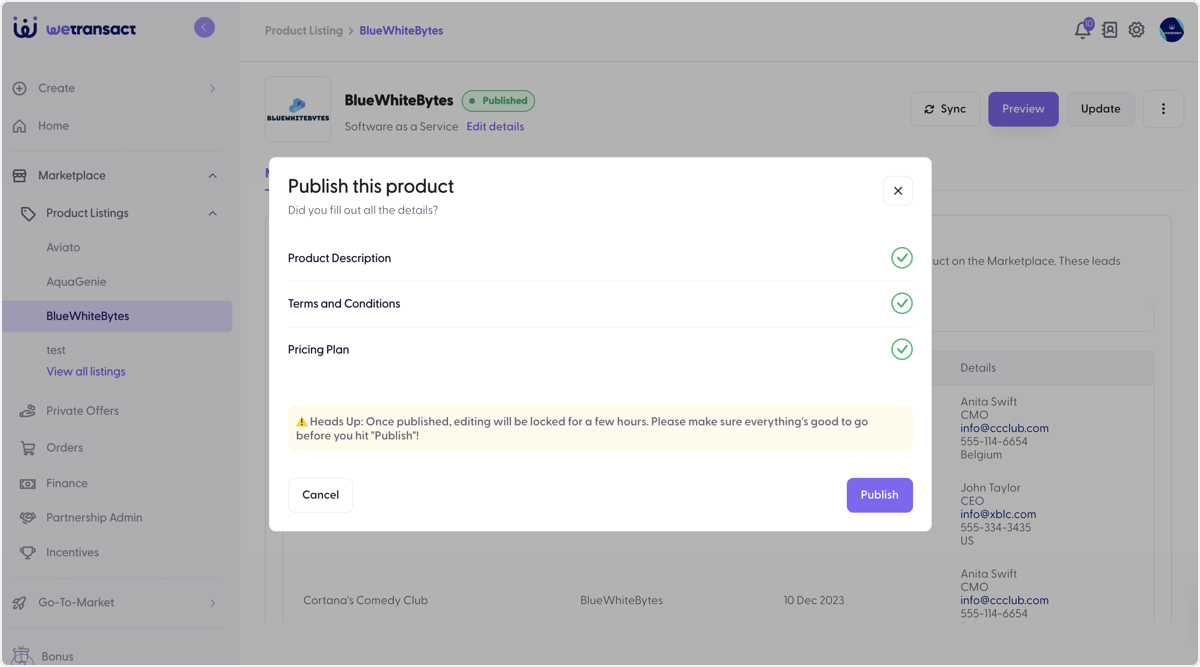Open the contacts book icon in header
Screen dimensions: 1200x667
click(1109, 30)
